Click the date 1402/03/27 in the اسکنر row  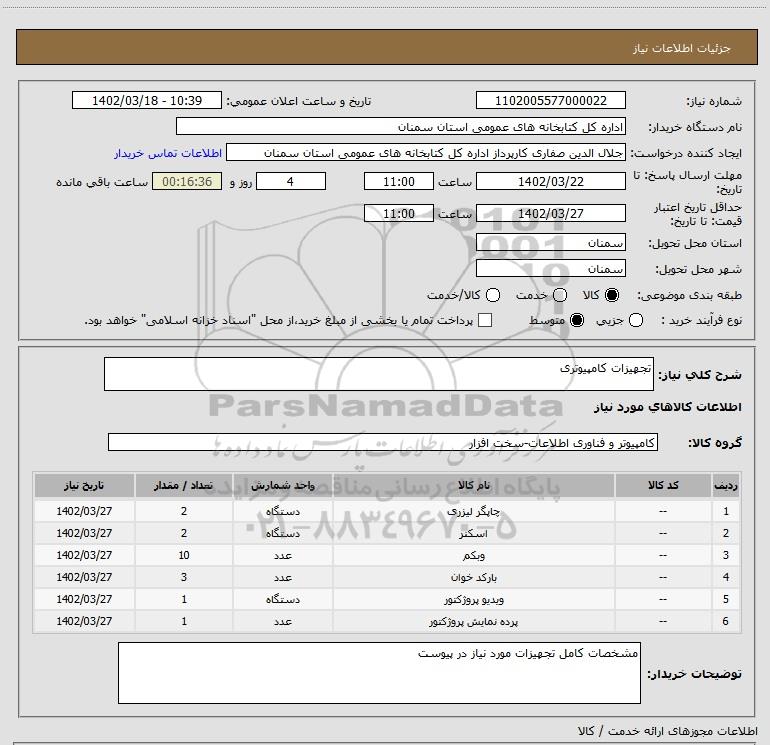[x=84, y=533]
